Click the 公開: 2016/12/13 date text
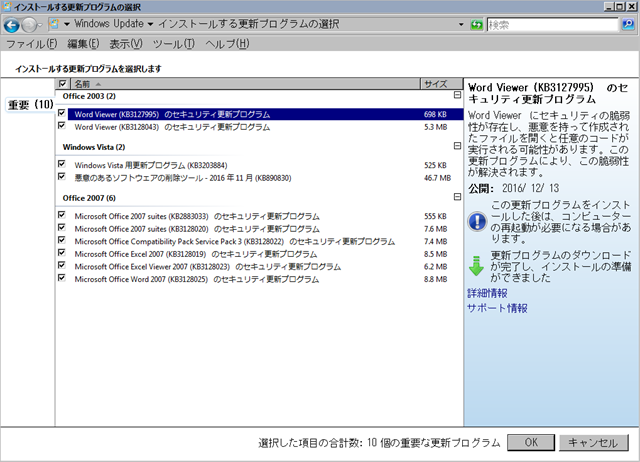640x462 pixels. (x=513, y=188)
